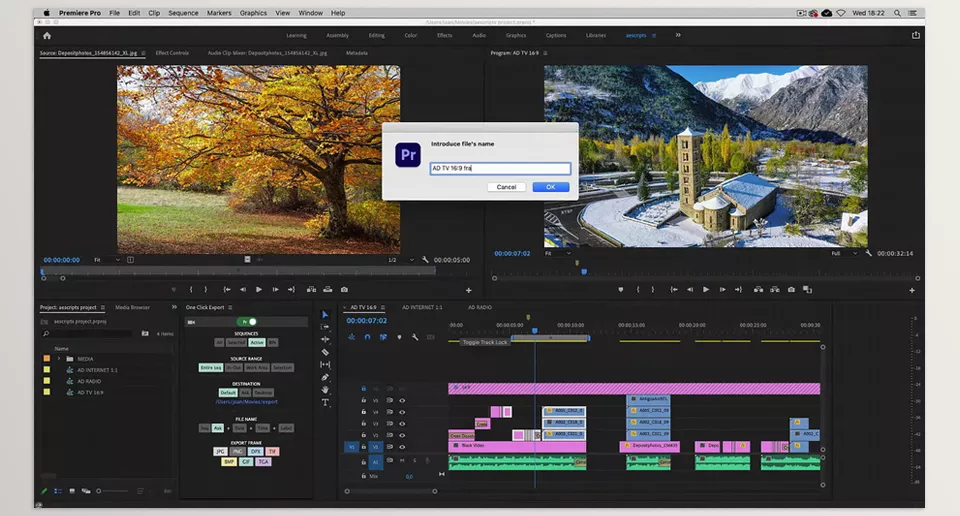Solo the A1 audio track

pyautogui.click(x=414, y=460)
